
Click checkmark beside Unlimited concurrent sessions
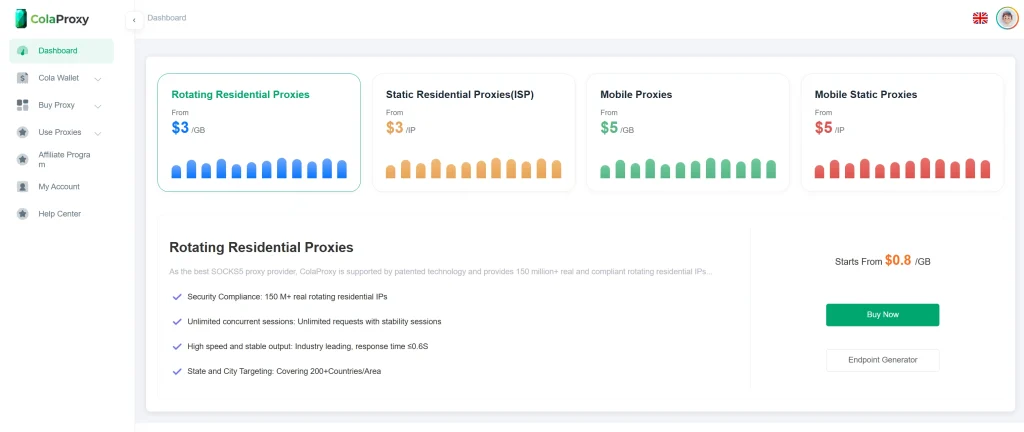click(x=176, y=322)
